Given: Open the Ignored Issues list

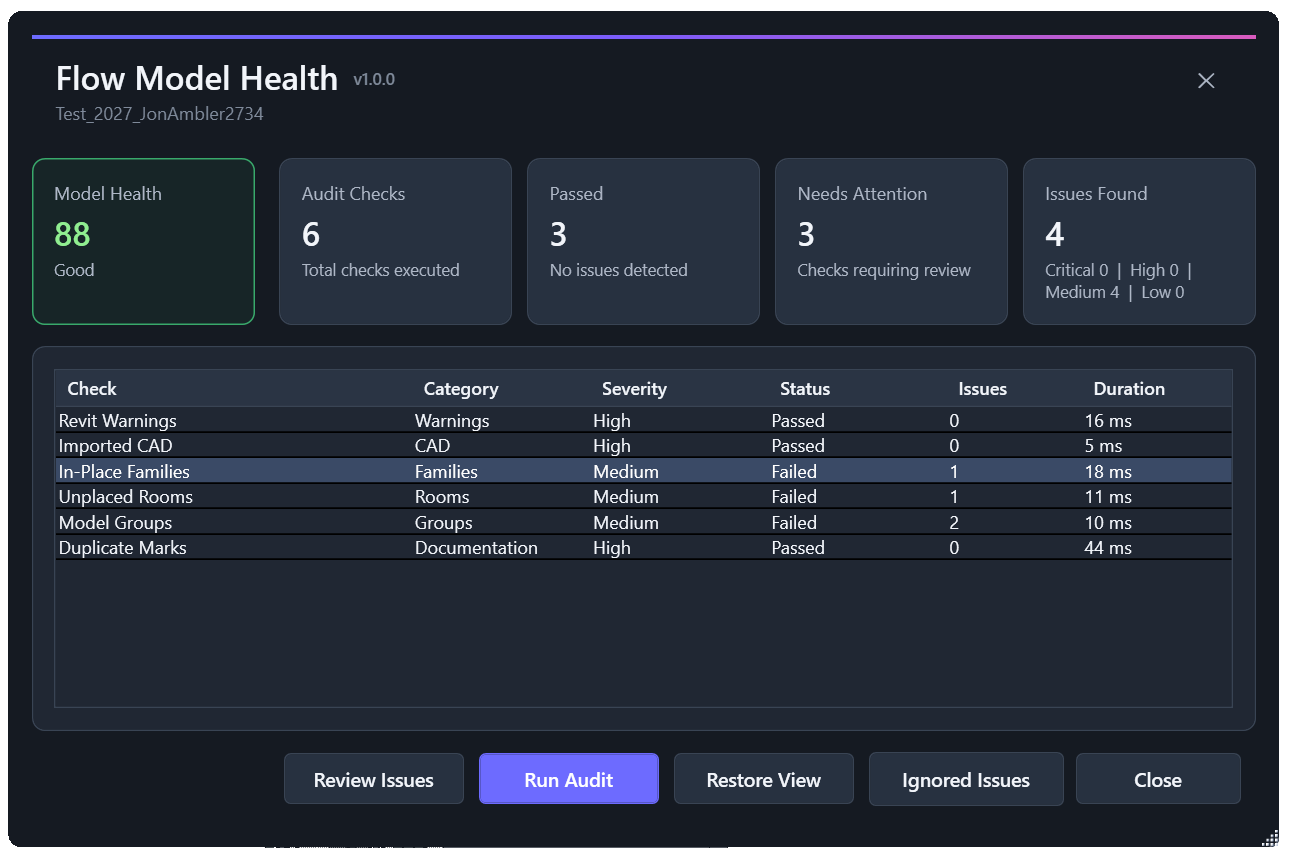Looking at the screenshot, I should (966, 779).
